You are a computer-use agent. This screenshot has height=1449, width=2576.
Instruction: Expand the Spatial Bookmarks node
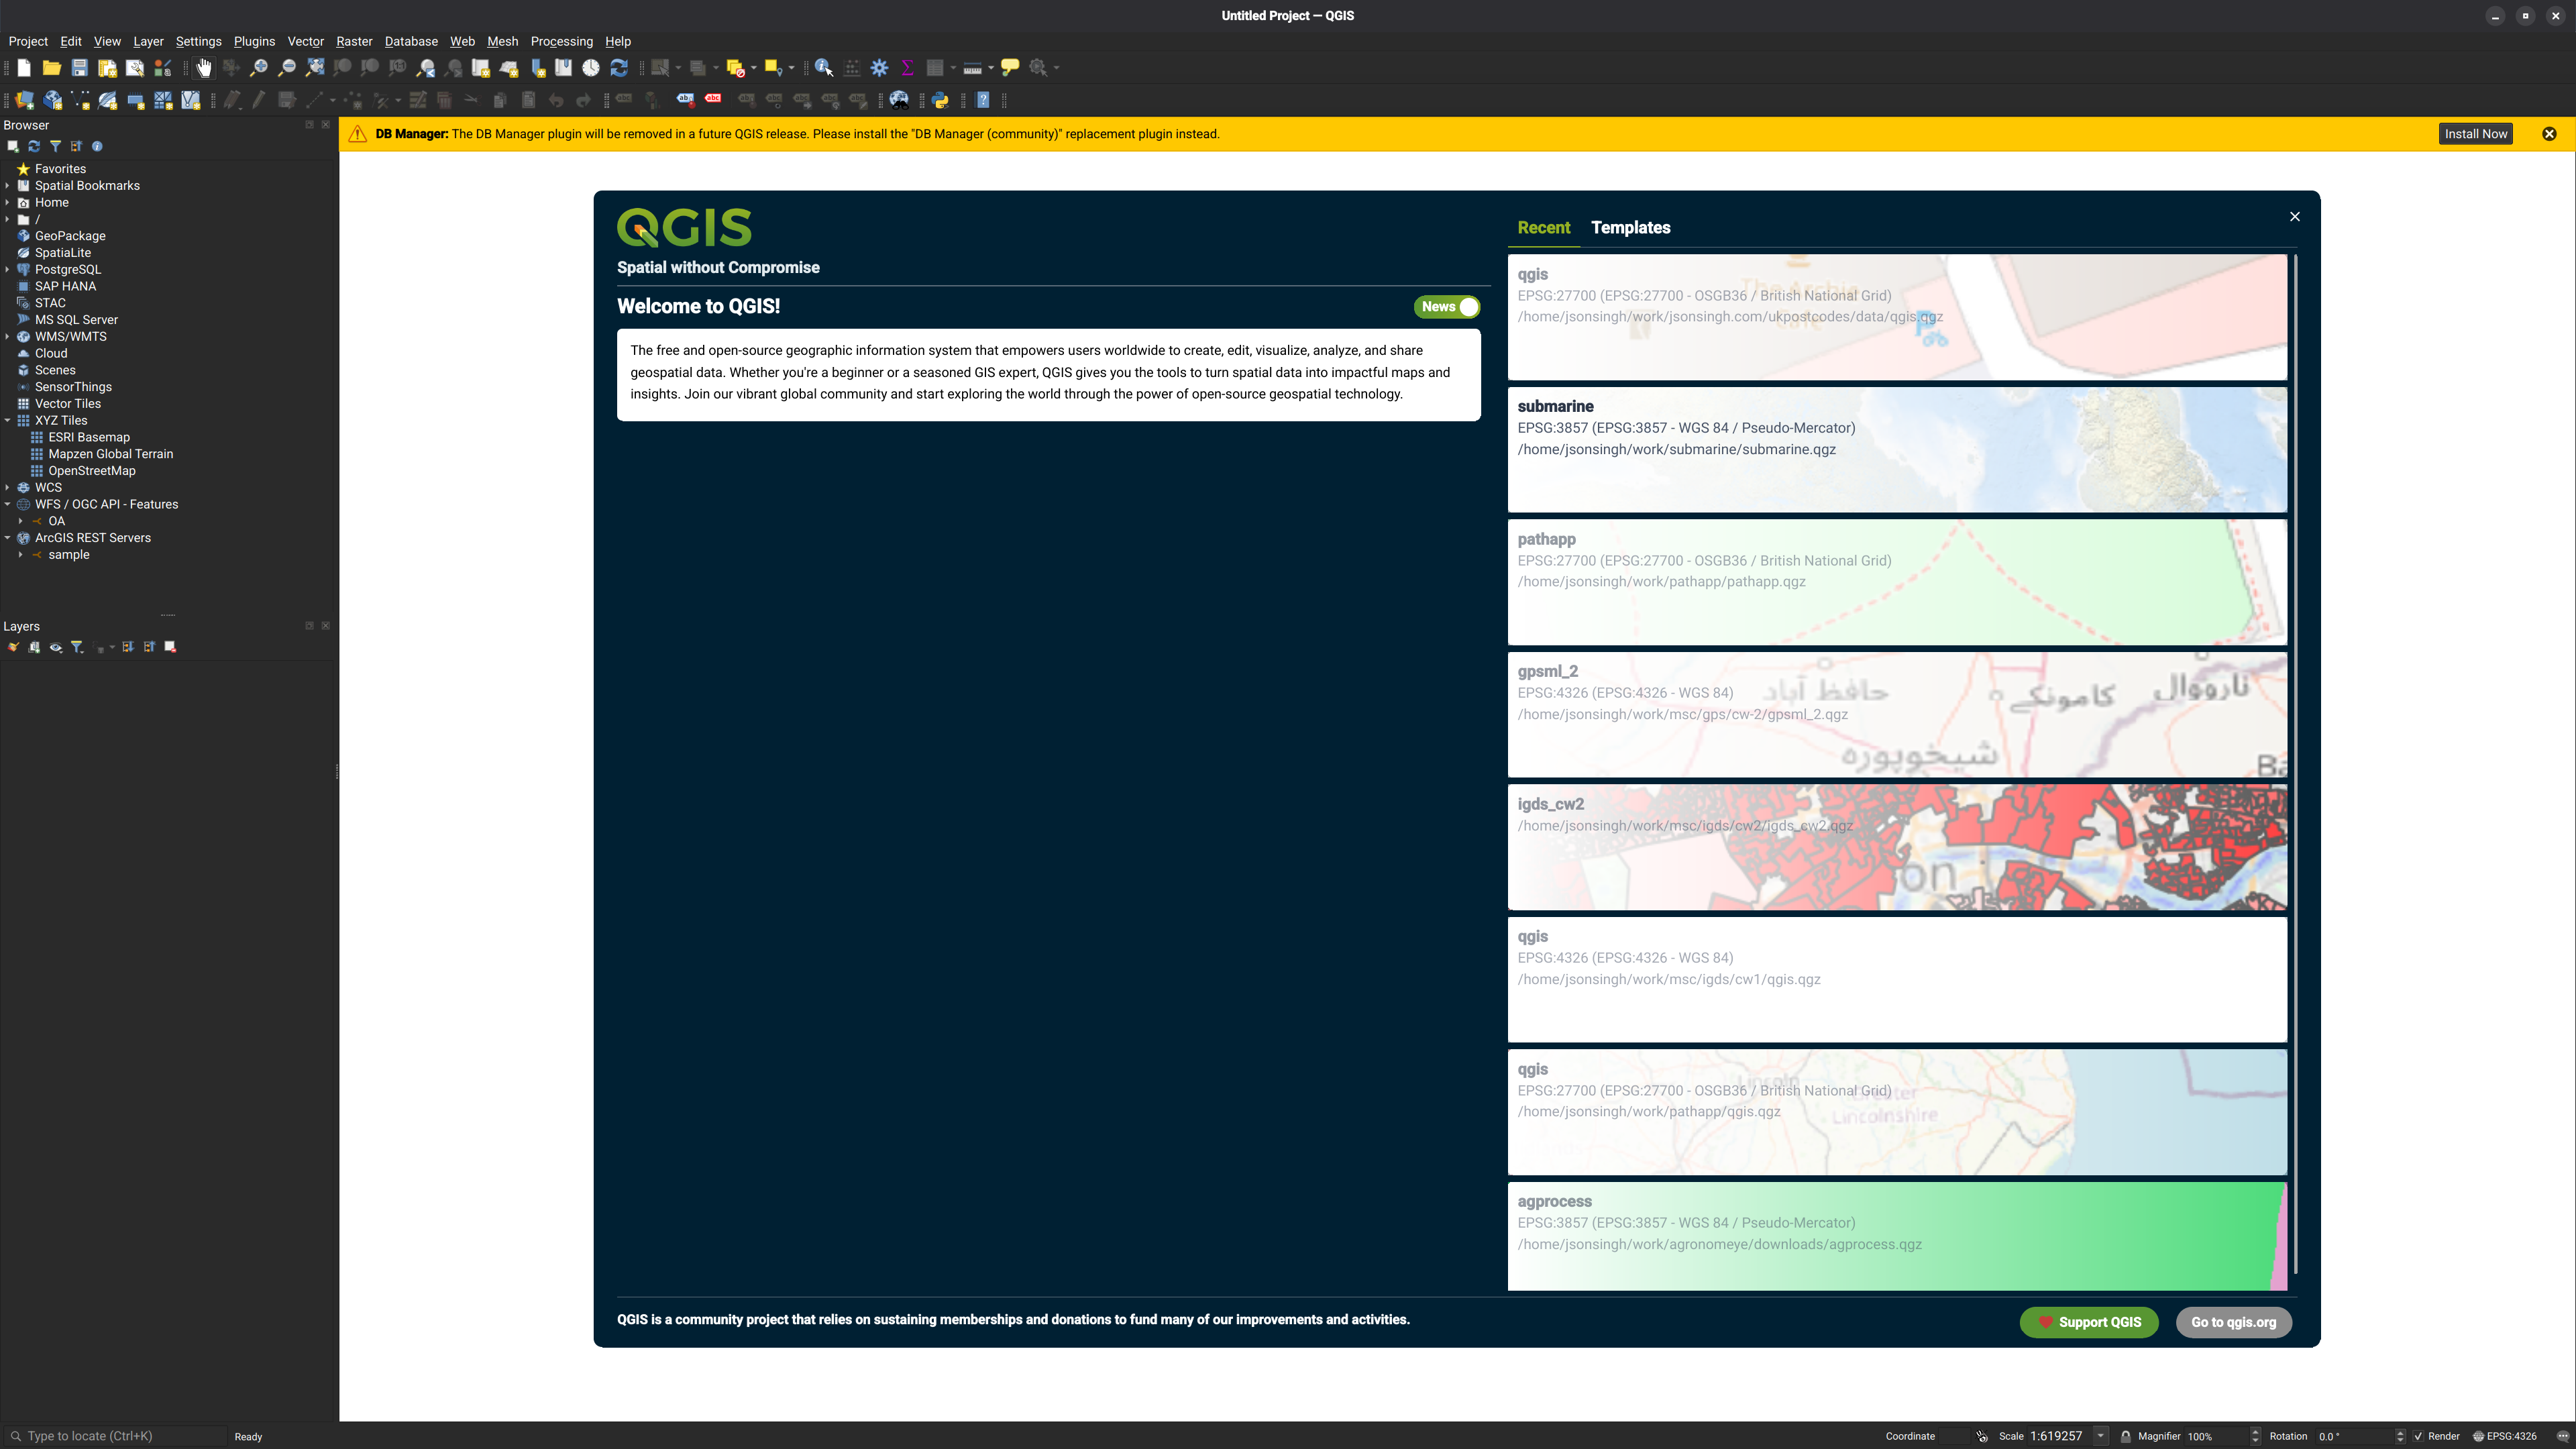tap(7, 186)
